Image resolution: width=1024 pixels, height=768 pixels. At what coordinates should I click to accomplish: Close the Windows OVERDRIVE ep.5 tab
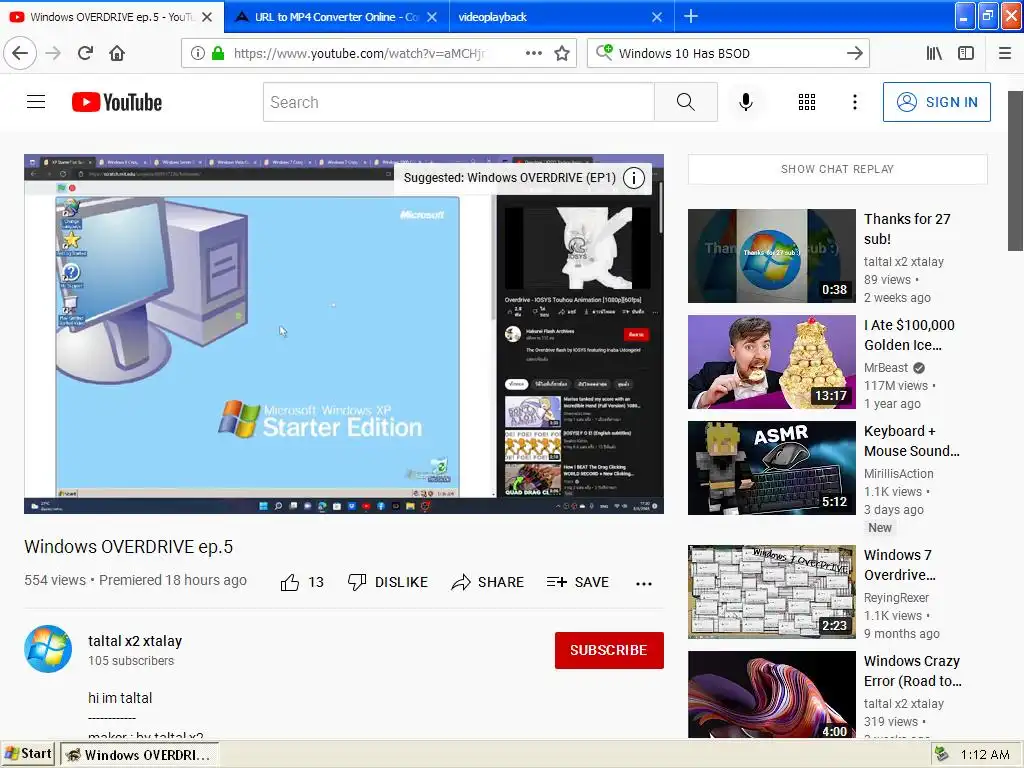(x=207, y=17)
